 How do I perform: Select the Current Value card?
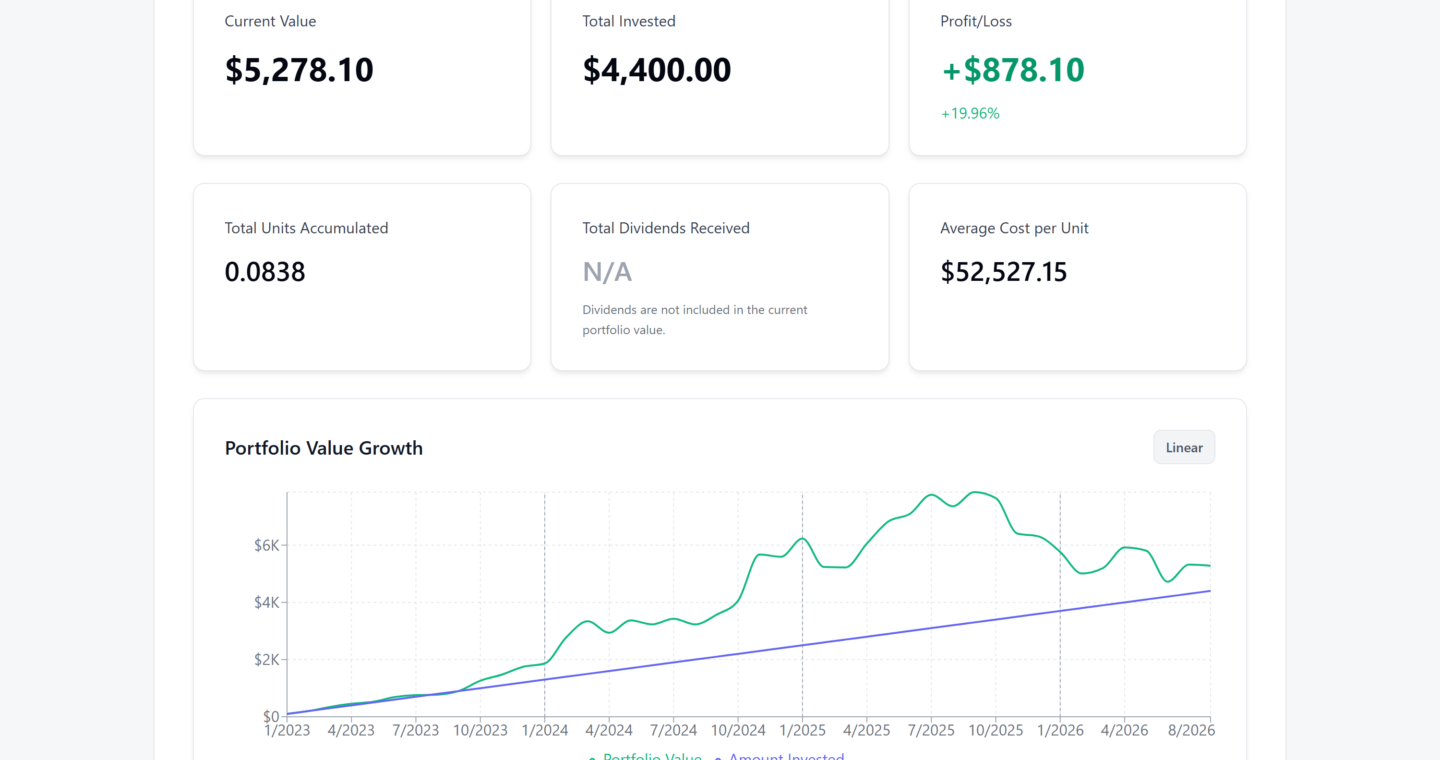pyautogui.click(x=362, y=72)
